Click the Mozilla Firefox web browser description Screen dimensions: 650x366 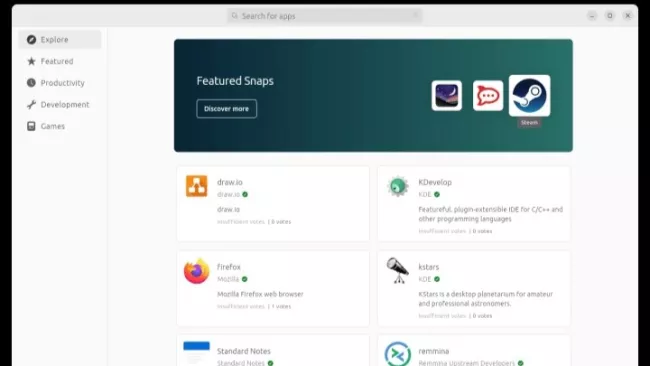tap(260, 294)
